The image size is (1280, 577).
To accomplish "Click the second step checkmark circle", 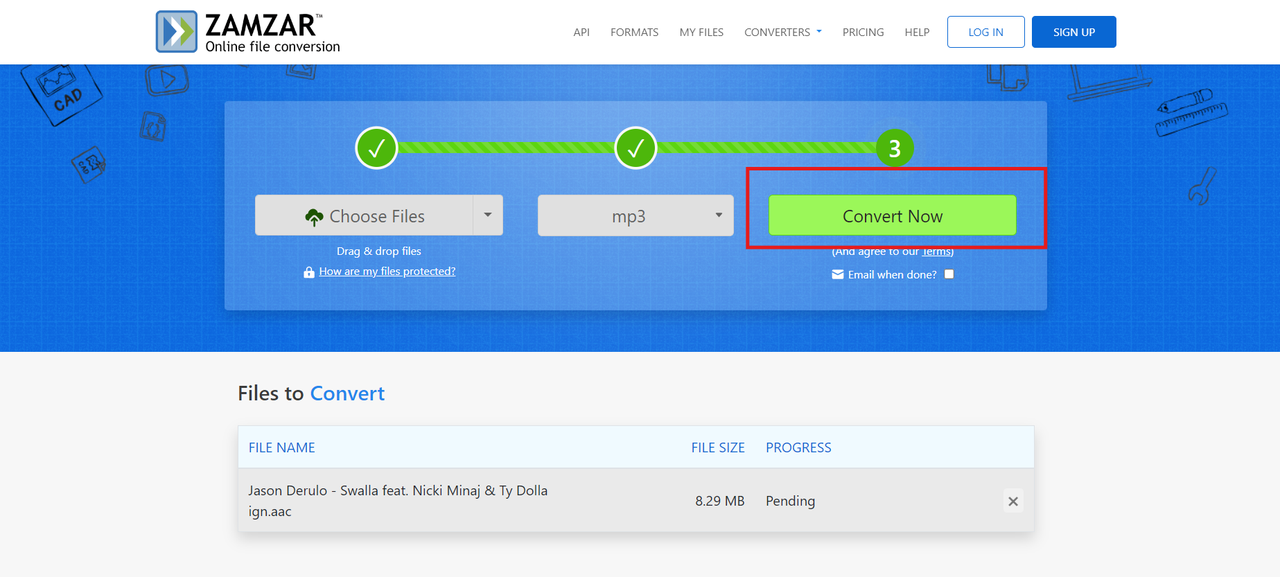I will coord(635,149).
